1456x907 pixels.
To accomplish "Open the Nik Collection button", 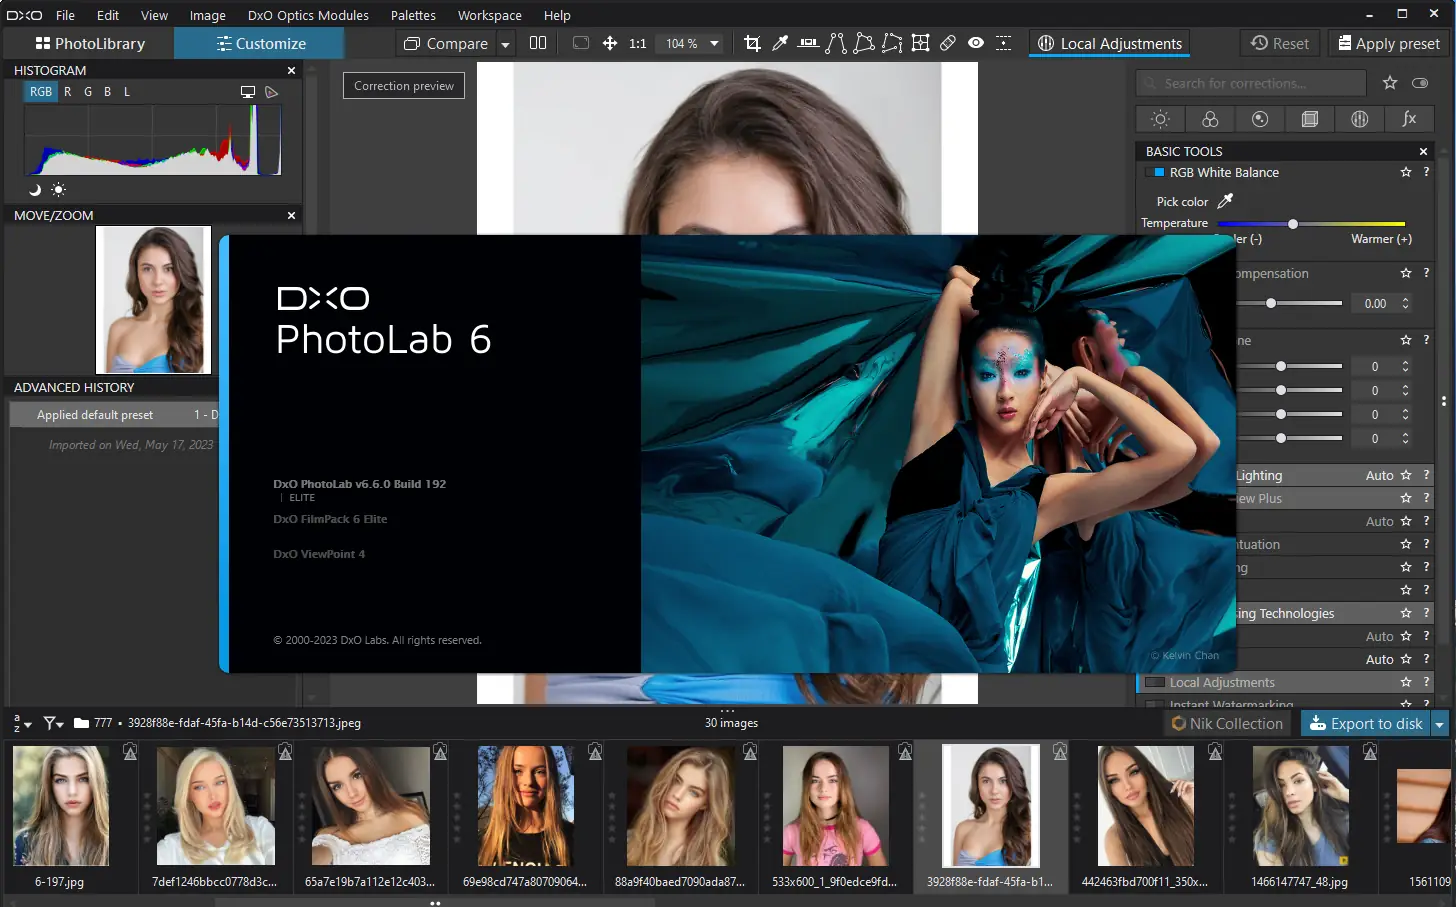I will click(x=1227, y=724).
